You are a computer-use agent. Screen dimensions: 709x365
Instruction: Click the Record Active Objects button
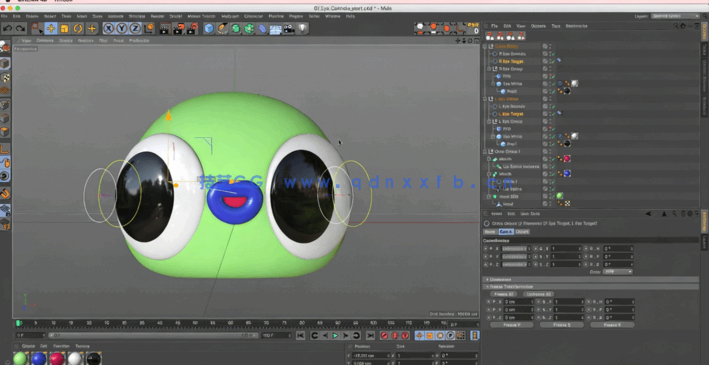click(x=384, y=335)
